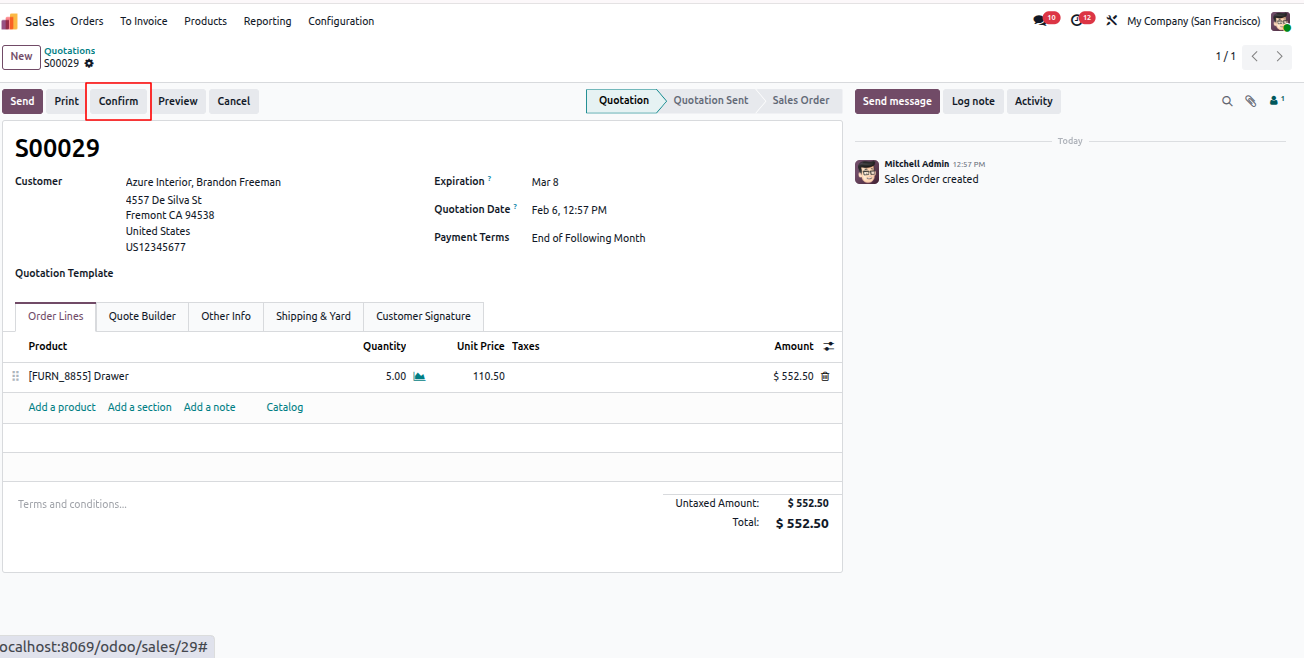The image size is (1304, 658).
Task: Switch to the Other Info tab
Action: [x=226, y=316]
